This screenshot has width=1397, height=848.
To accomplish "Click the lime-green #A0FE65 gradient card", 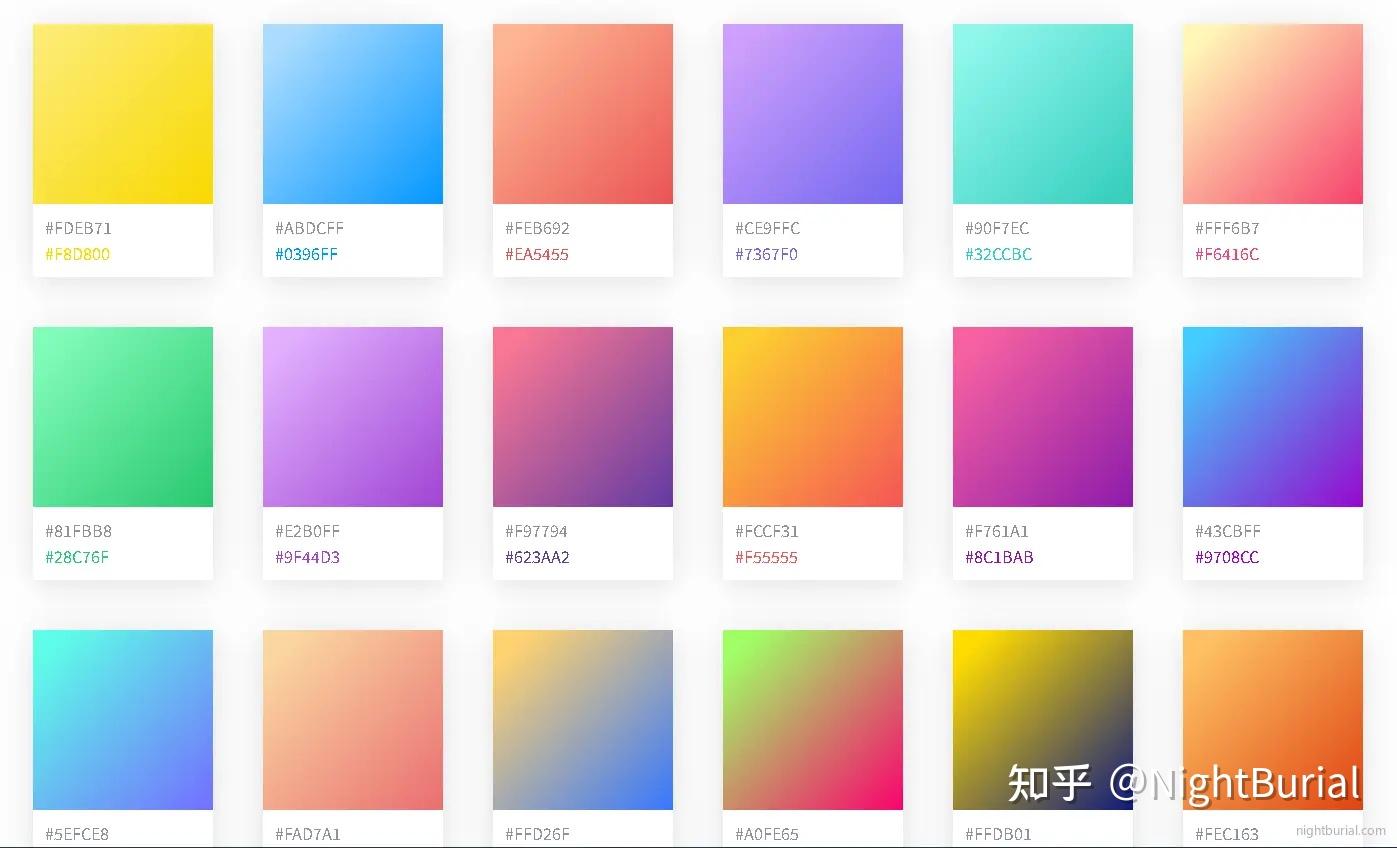I will [812, 719].
